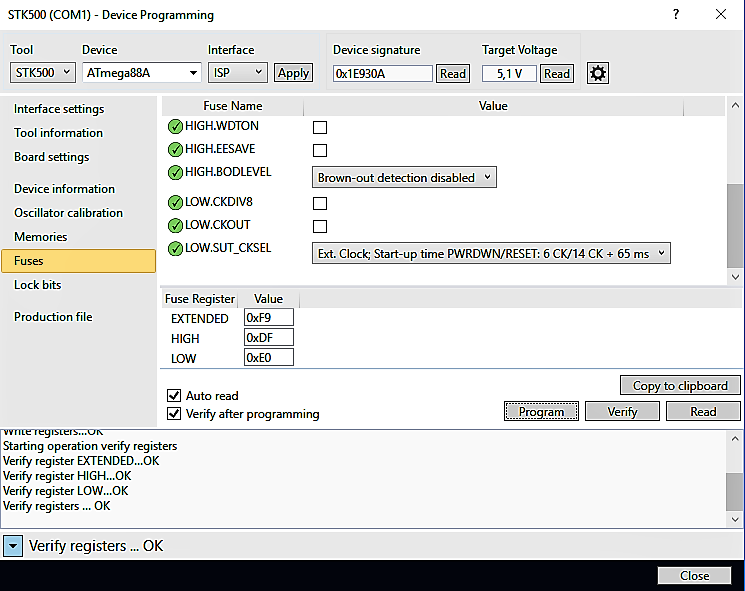The image size is (745, 591).
Task: Open Tool information page
Action: click(58, 133)
